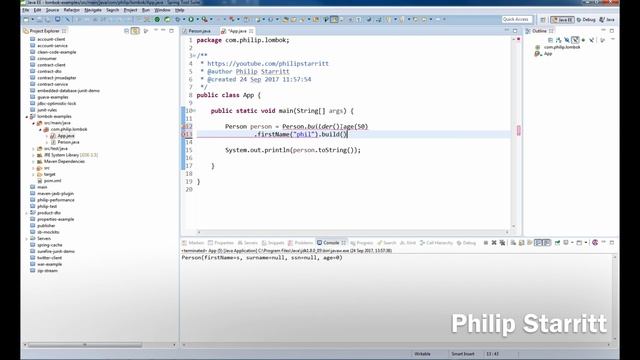Image resolution: width=640 pixels, height=360 pixels.
Task: Open the File menu
Action: (25, 10)
